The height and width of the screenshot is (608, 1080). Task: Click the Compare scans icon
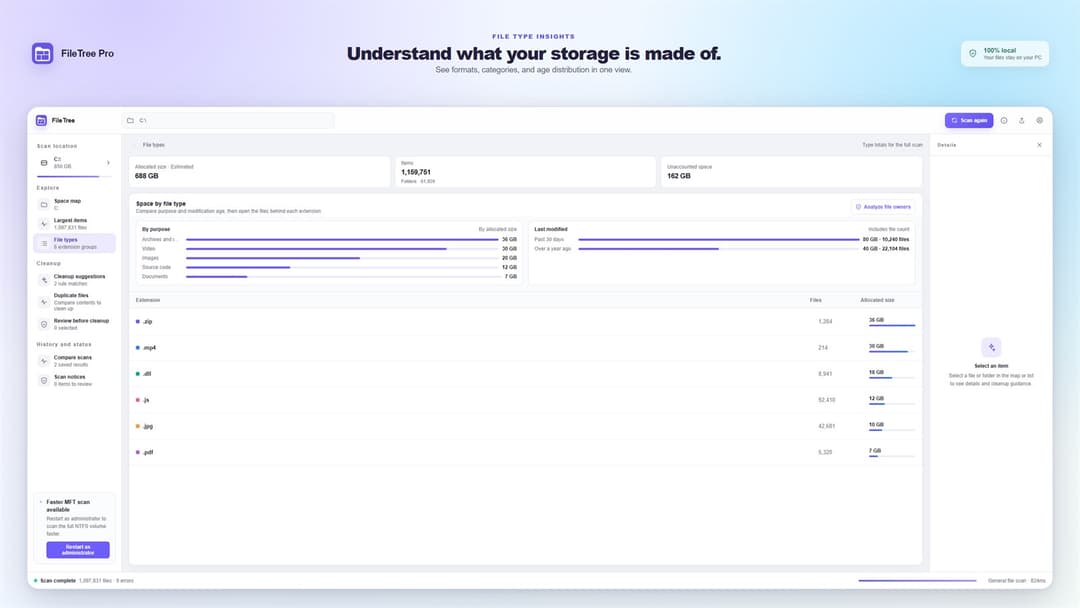[44, 361]
